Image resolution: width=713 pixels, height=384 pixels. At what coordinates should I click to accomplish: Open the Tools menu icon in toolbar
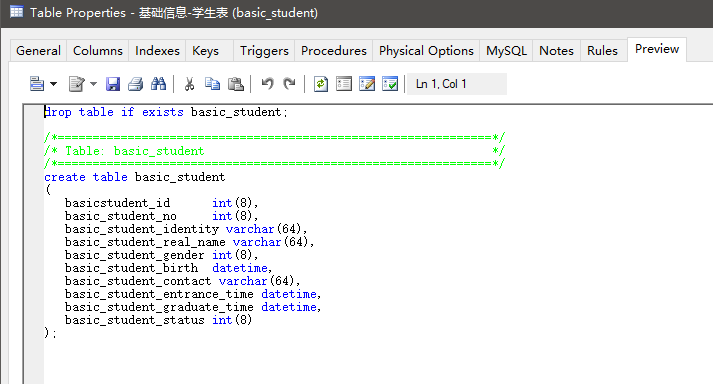[37, 84]
